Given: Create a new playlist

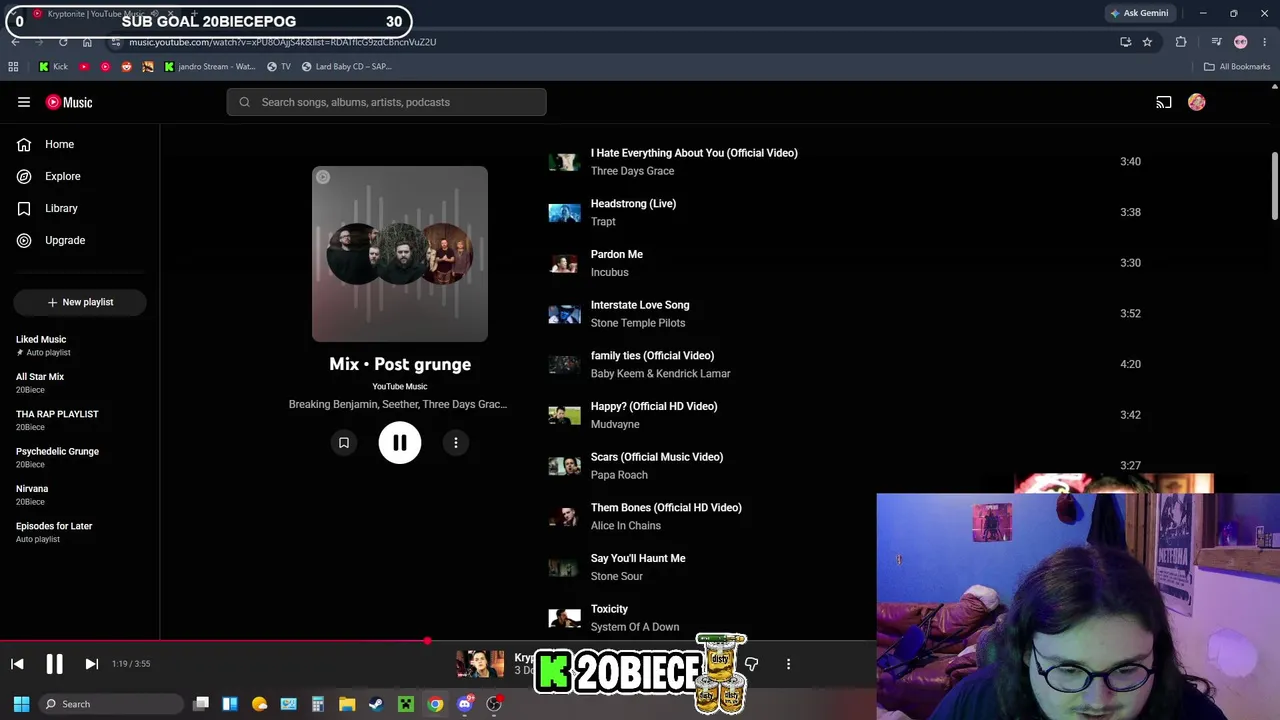Looking at the screenshot, I should [80, 302].
